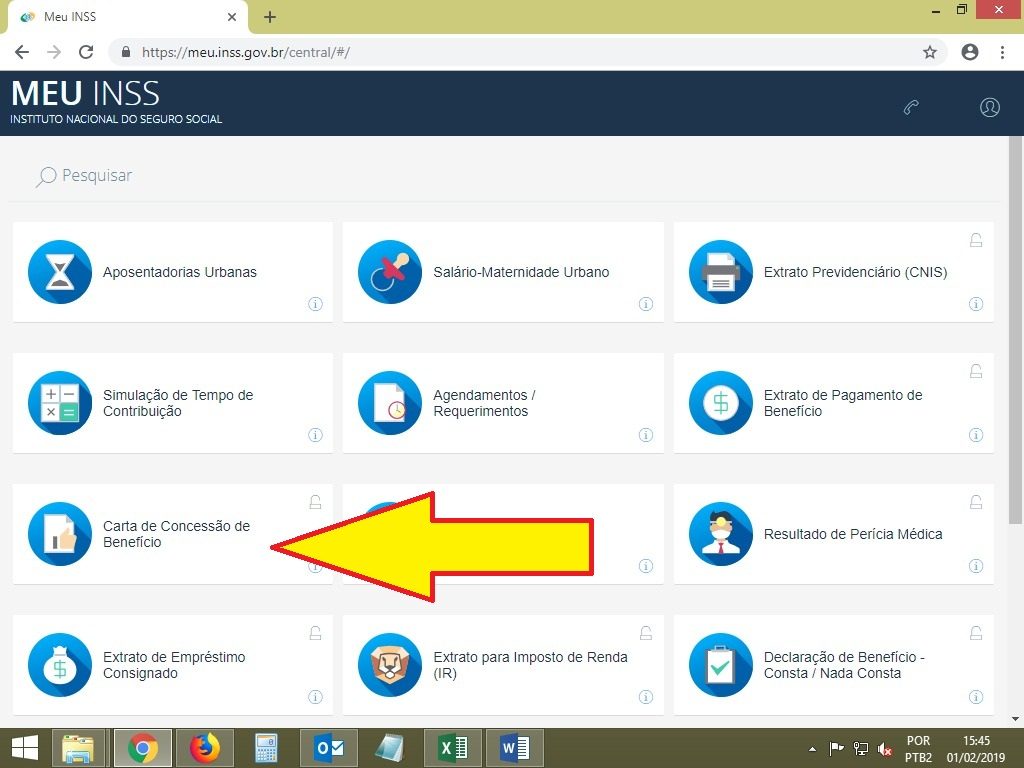Switch to the Meu INSS browser tab
The image size is (1024, 768).
(x=127, y=17)
